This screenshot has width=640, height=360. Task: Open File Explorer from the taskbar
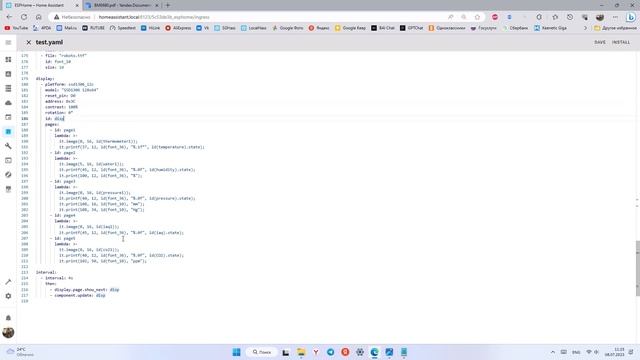click(x=301, y=352)
